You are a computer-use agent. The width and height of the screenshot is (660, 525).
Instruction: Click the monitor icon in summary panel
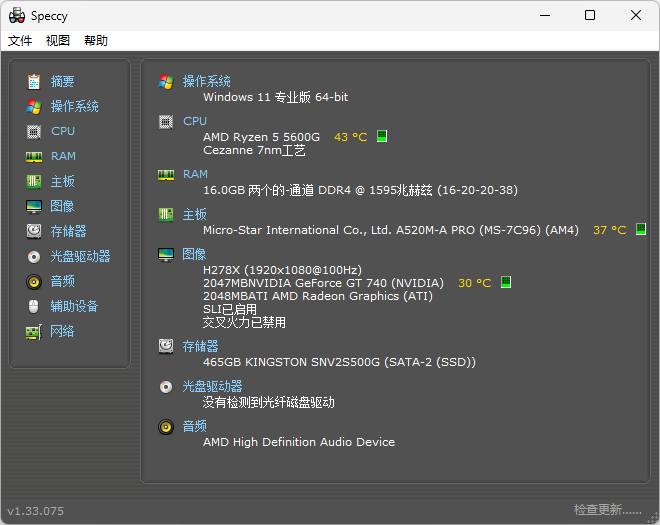click(166, 255)
